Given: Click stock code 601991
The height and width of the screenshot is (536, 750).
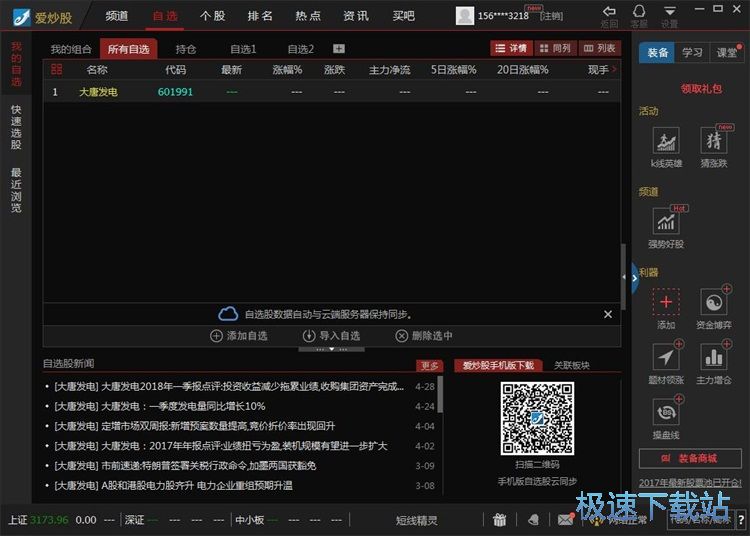Looking at the screenshot, I should pyautogui.click(x=175, y=92).
